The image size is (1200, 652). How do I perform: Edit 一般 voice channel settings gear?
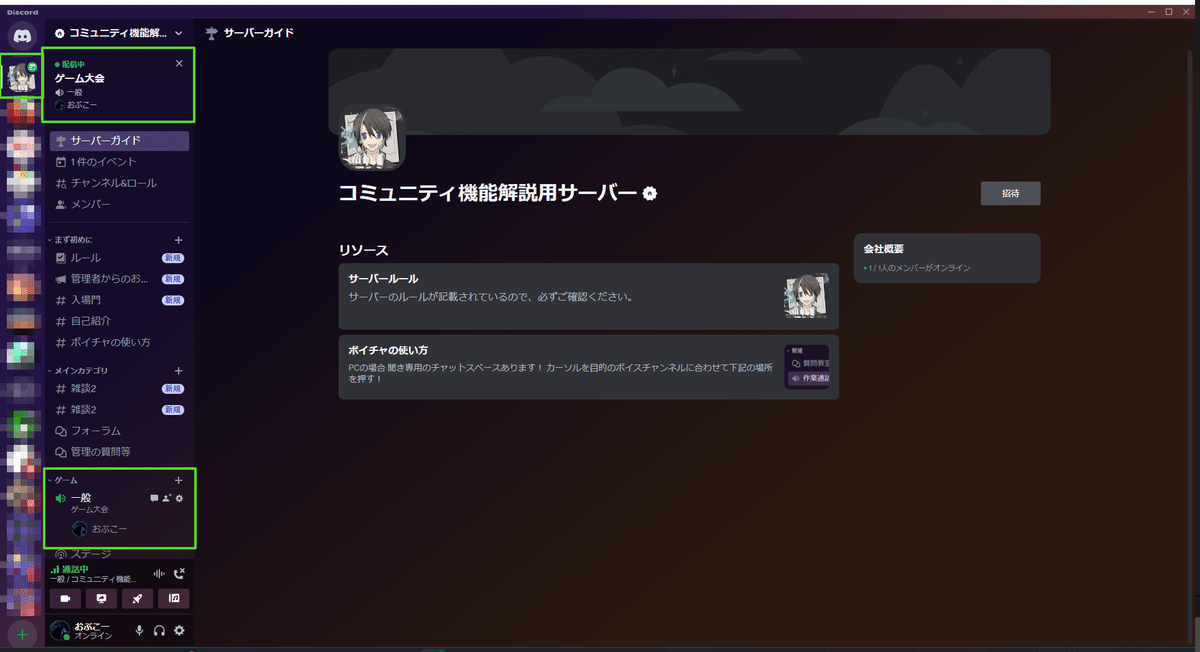(180, 497)
